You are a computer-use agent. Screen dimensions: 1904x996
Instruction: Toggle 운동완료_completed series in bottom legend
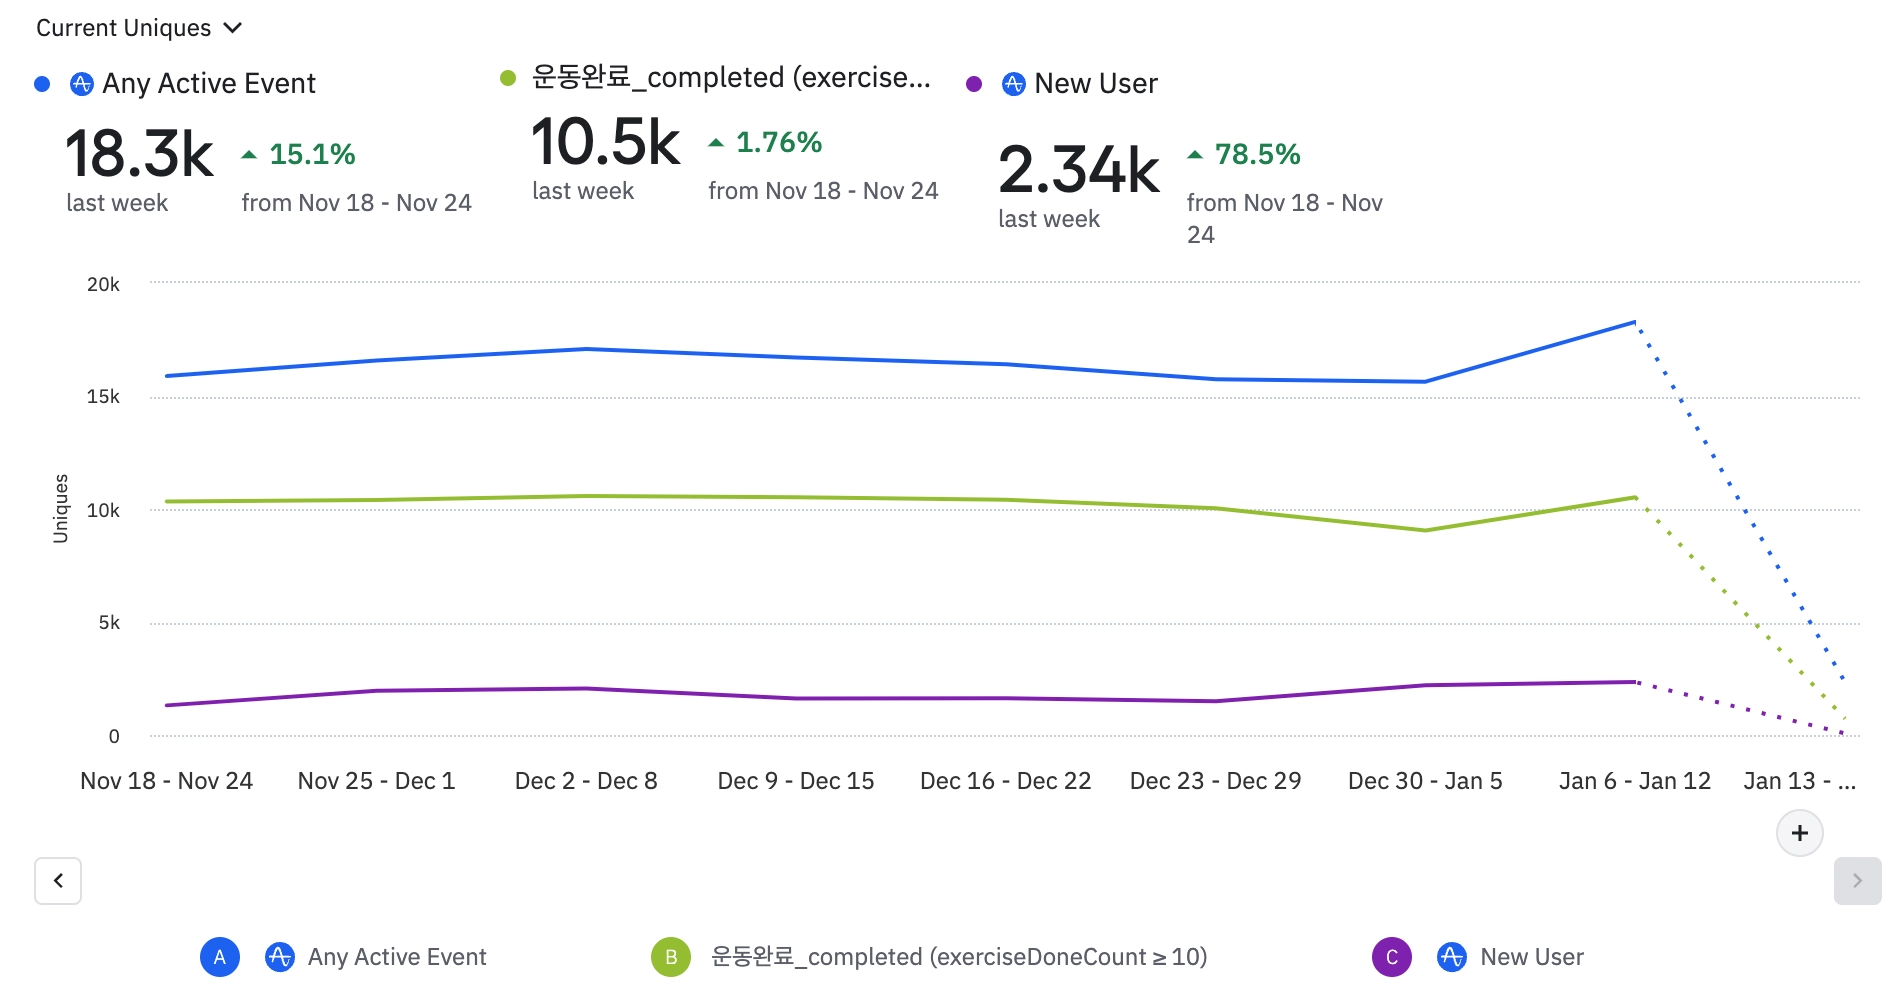coord(959,957)
